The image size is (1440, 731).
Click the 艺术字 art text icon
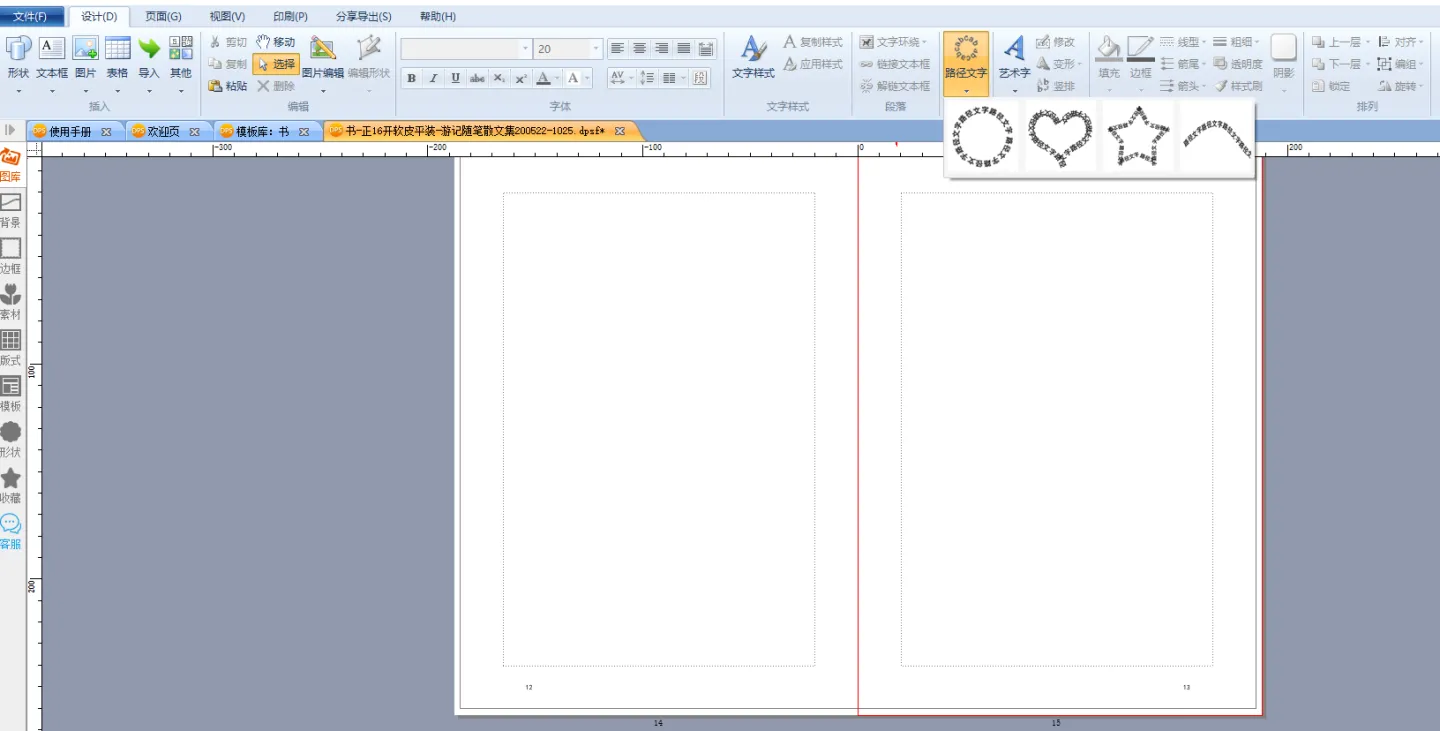(x=1014, y=50)
